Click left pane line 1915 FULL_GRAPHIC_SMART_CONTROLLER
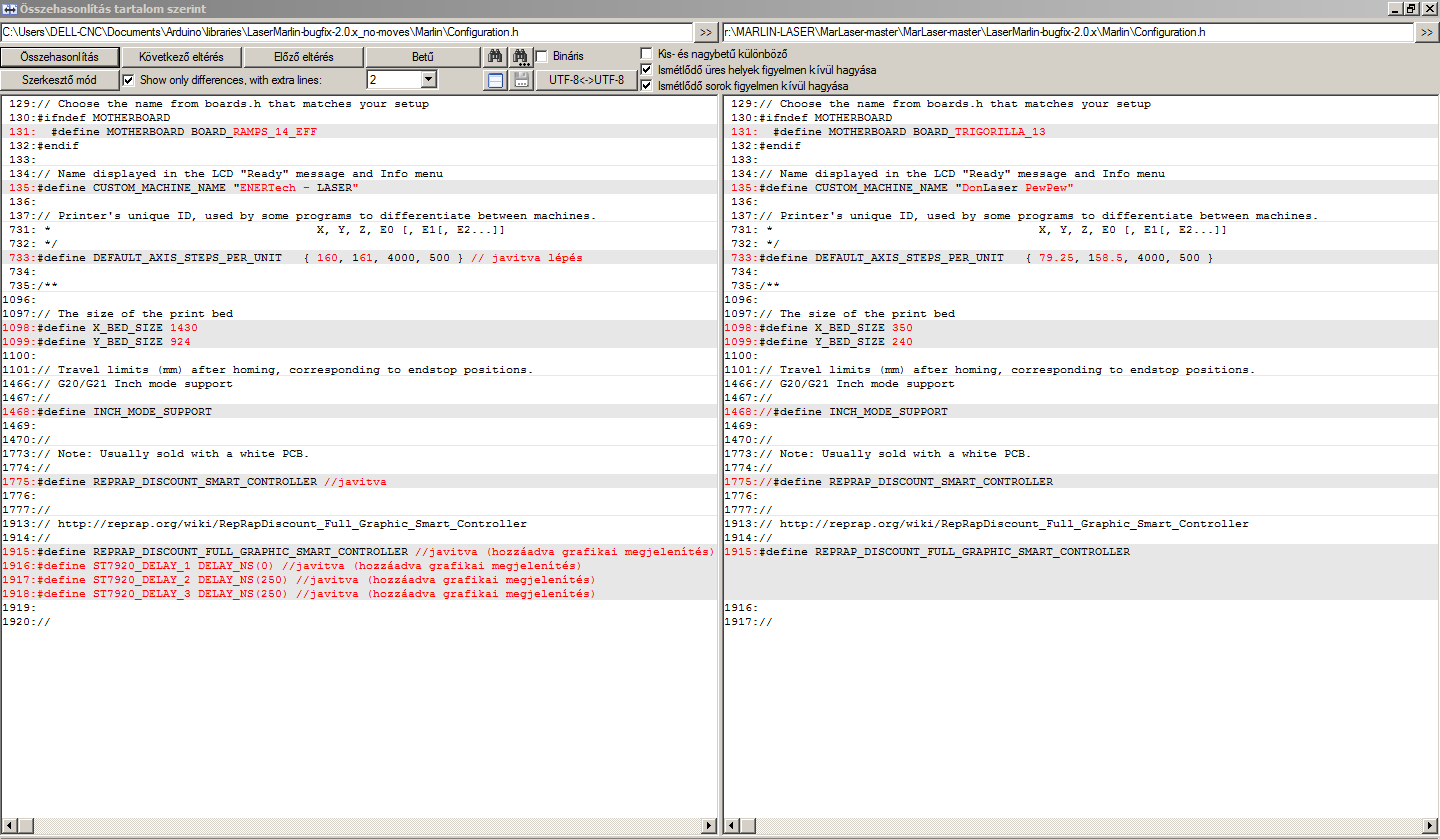The width and height of the screenshot is (1440, 839). click(x=359, y=551)
